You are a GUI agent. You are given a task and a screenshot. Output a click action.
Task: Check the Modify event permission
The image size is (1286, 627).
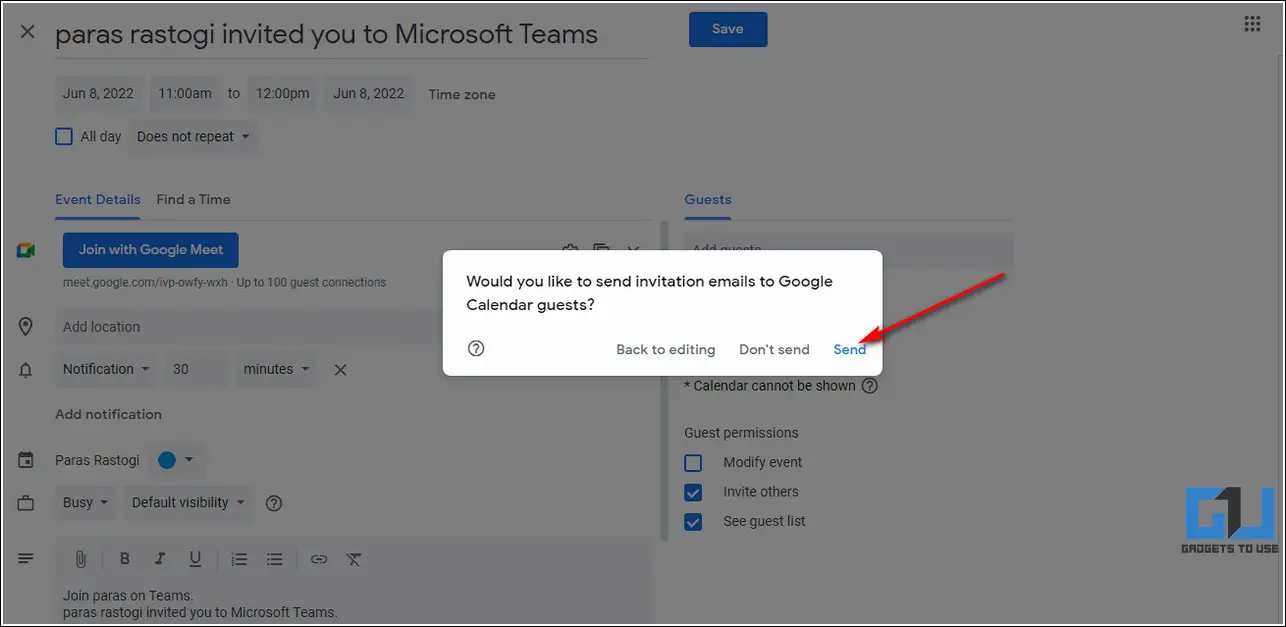[x=693, y=463]
